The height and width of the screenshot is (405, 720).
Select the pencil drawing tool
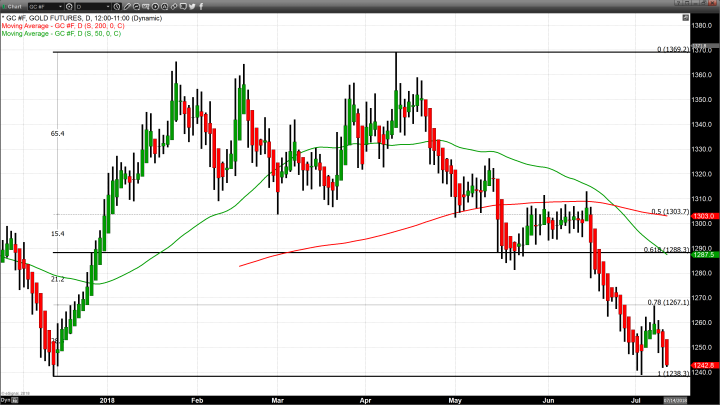[127, 7]
